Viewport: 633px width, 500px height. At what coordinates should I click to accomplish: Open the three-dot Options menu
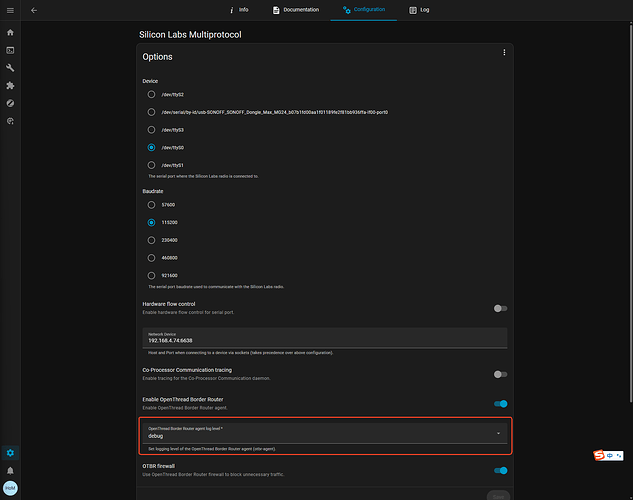(x=504, y=53)
